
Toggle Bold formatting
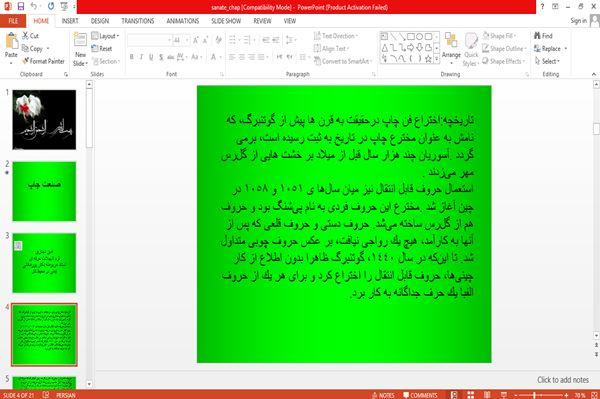click(132, 57)
